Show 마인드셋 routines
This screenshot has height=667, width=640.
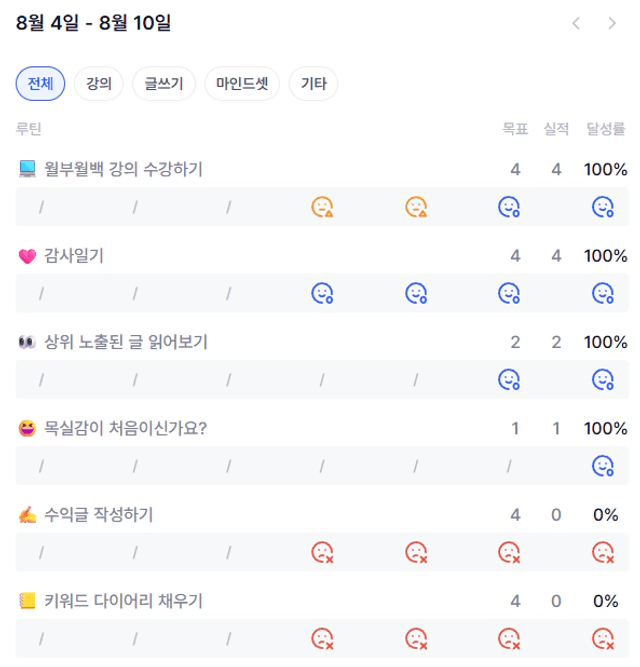coord(242,84)
